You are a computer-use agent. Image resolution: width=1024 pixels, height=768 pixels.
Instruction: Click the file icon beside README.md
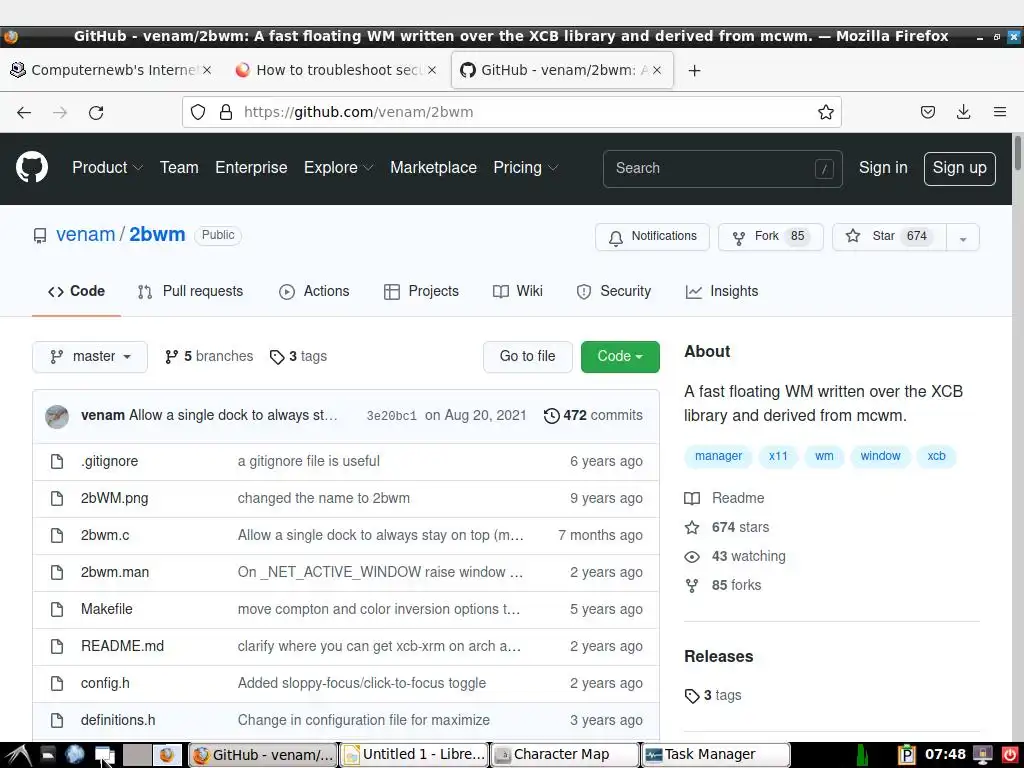(x=57, y=647)
